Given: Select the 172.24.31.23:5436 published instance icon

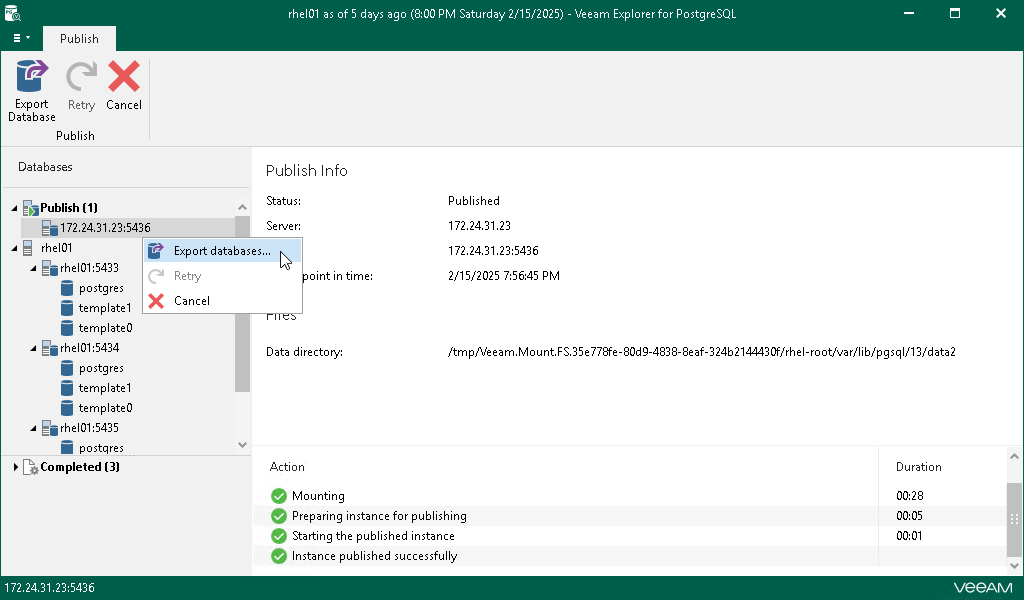Looking at the screenshot, I should [x=50, y=228].
